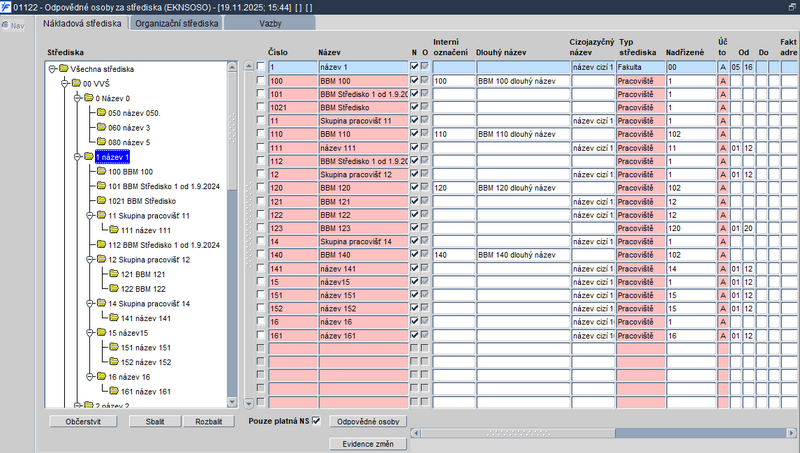The width and height of the screenshot is (800, 453).
Task: Collapse 12 Skupina pracovišť 12 node
Action: pyautogui.click(x=90, y=259)
